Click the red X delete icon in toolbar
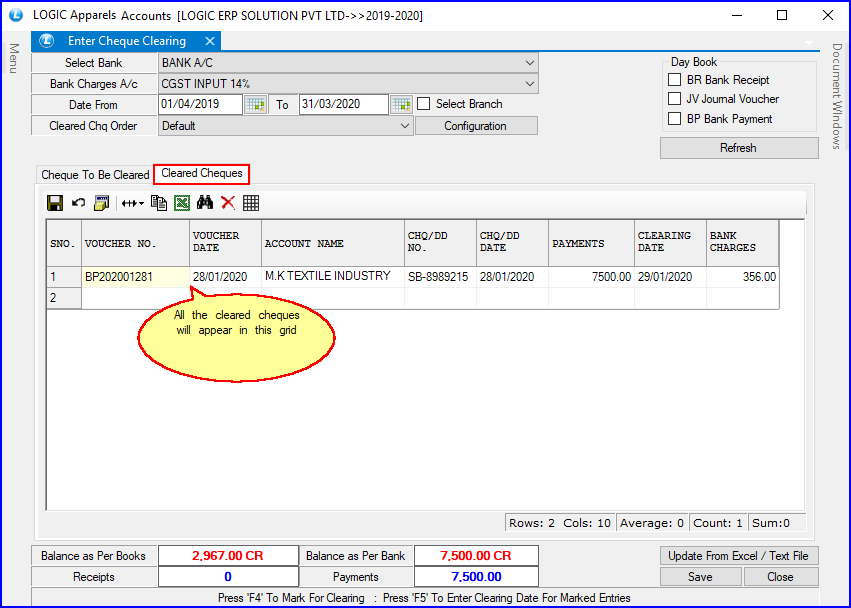Screen dimensions: 851x608 (228, 203)
